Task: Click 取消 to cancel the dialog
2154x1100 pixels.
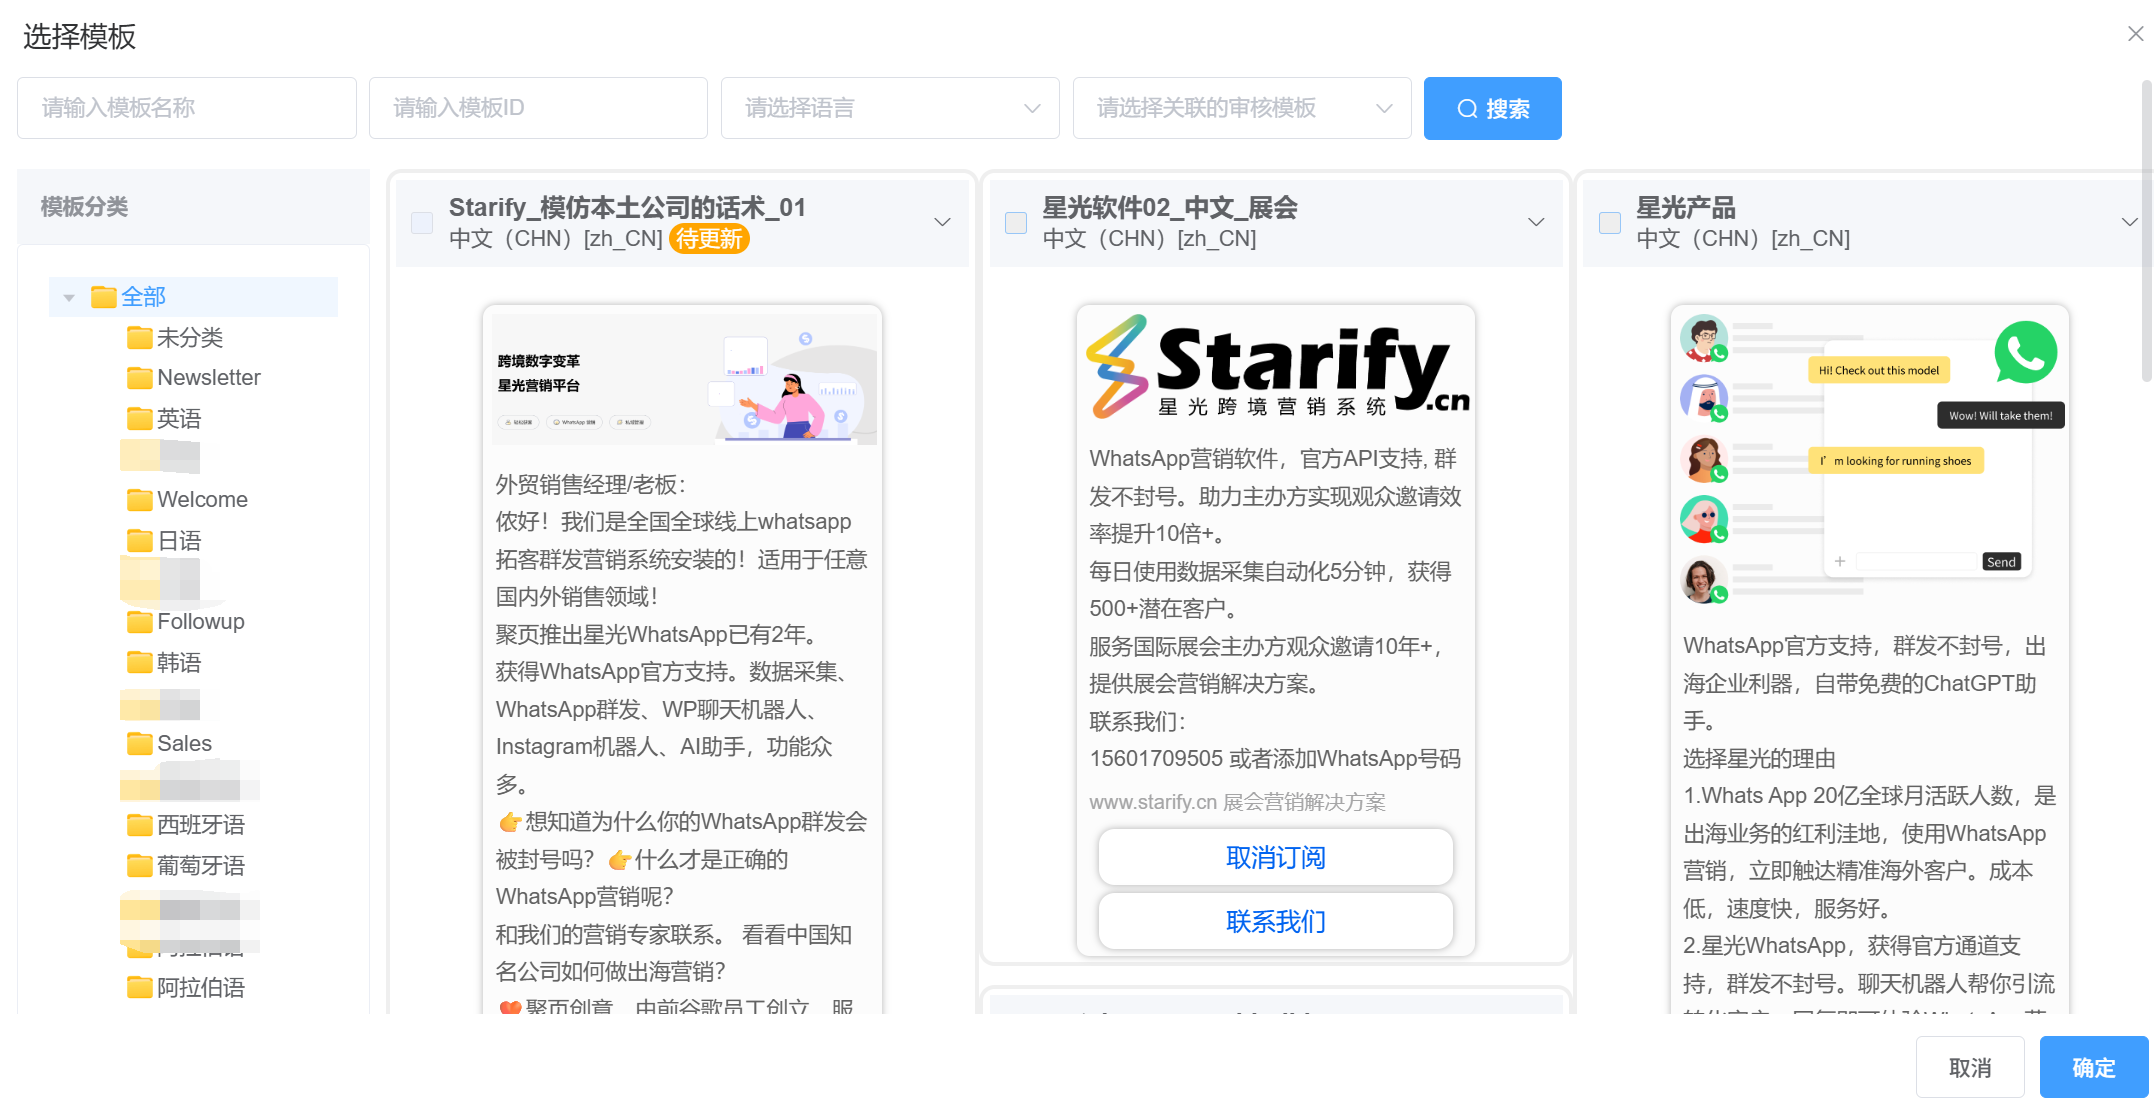Action: (x=1970, y=1068)
